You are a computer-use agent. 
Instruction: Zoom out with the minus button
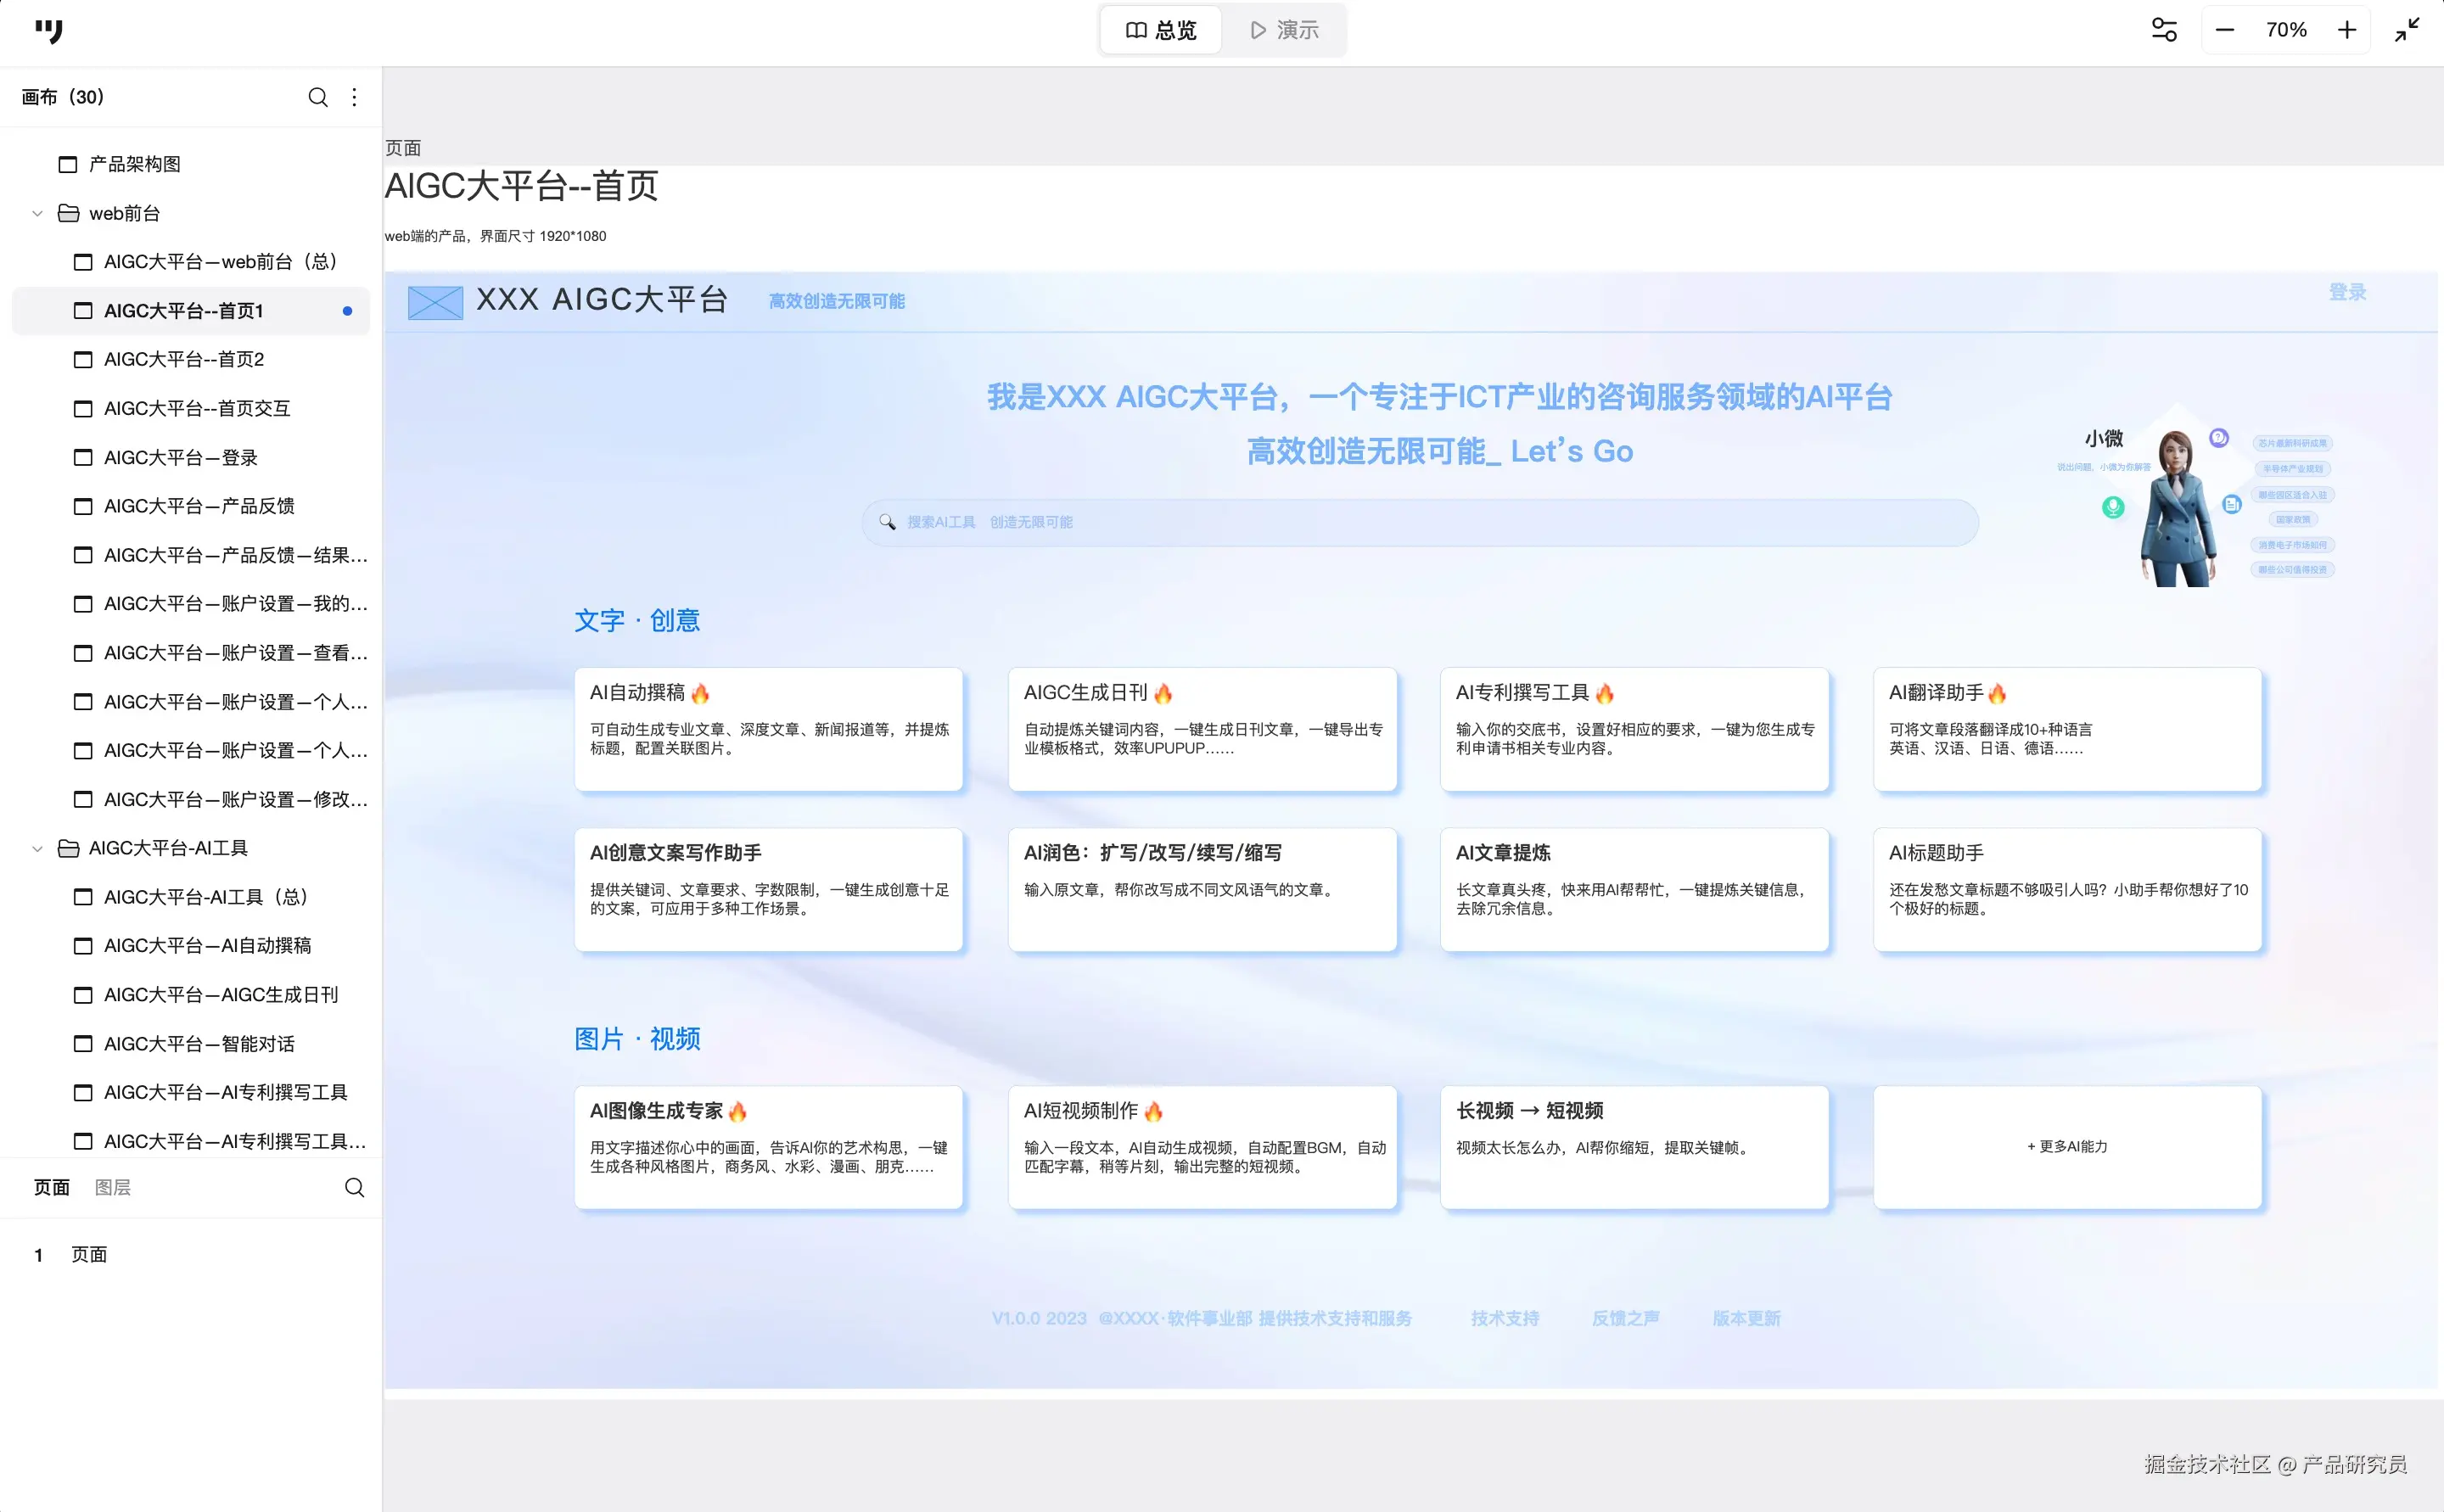pos(2225,30)
